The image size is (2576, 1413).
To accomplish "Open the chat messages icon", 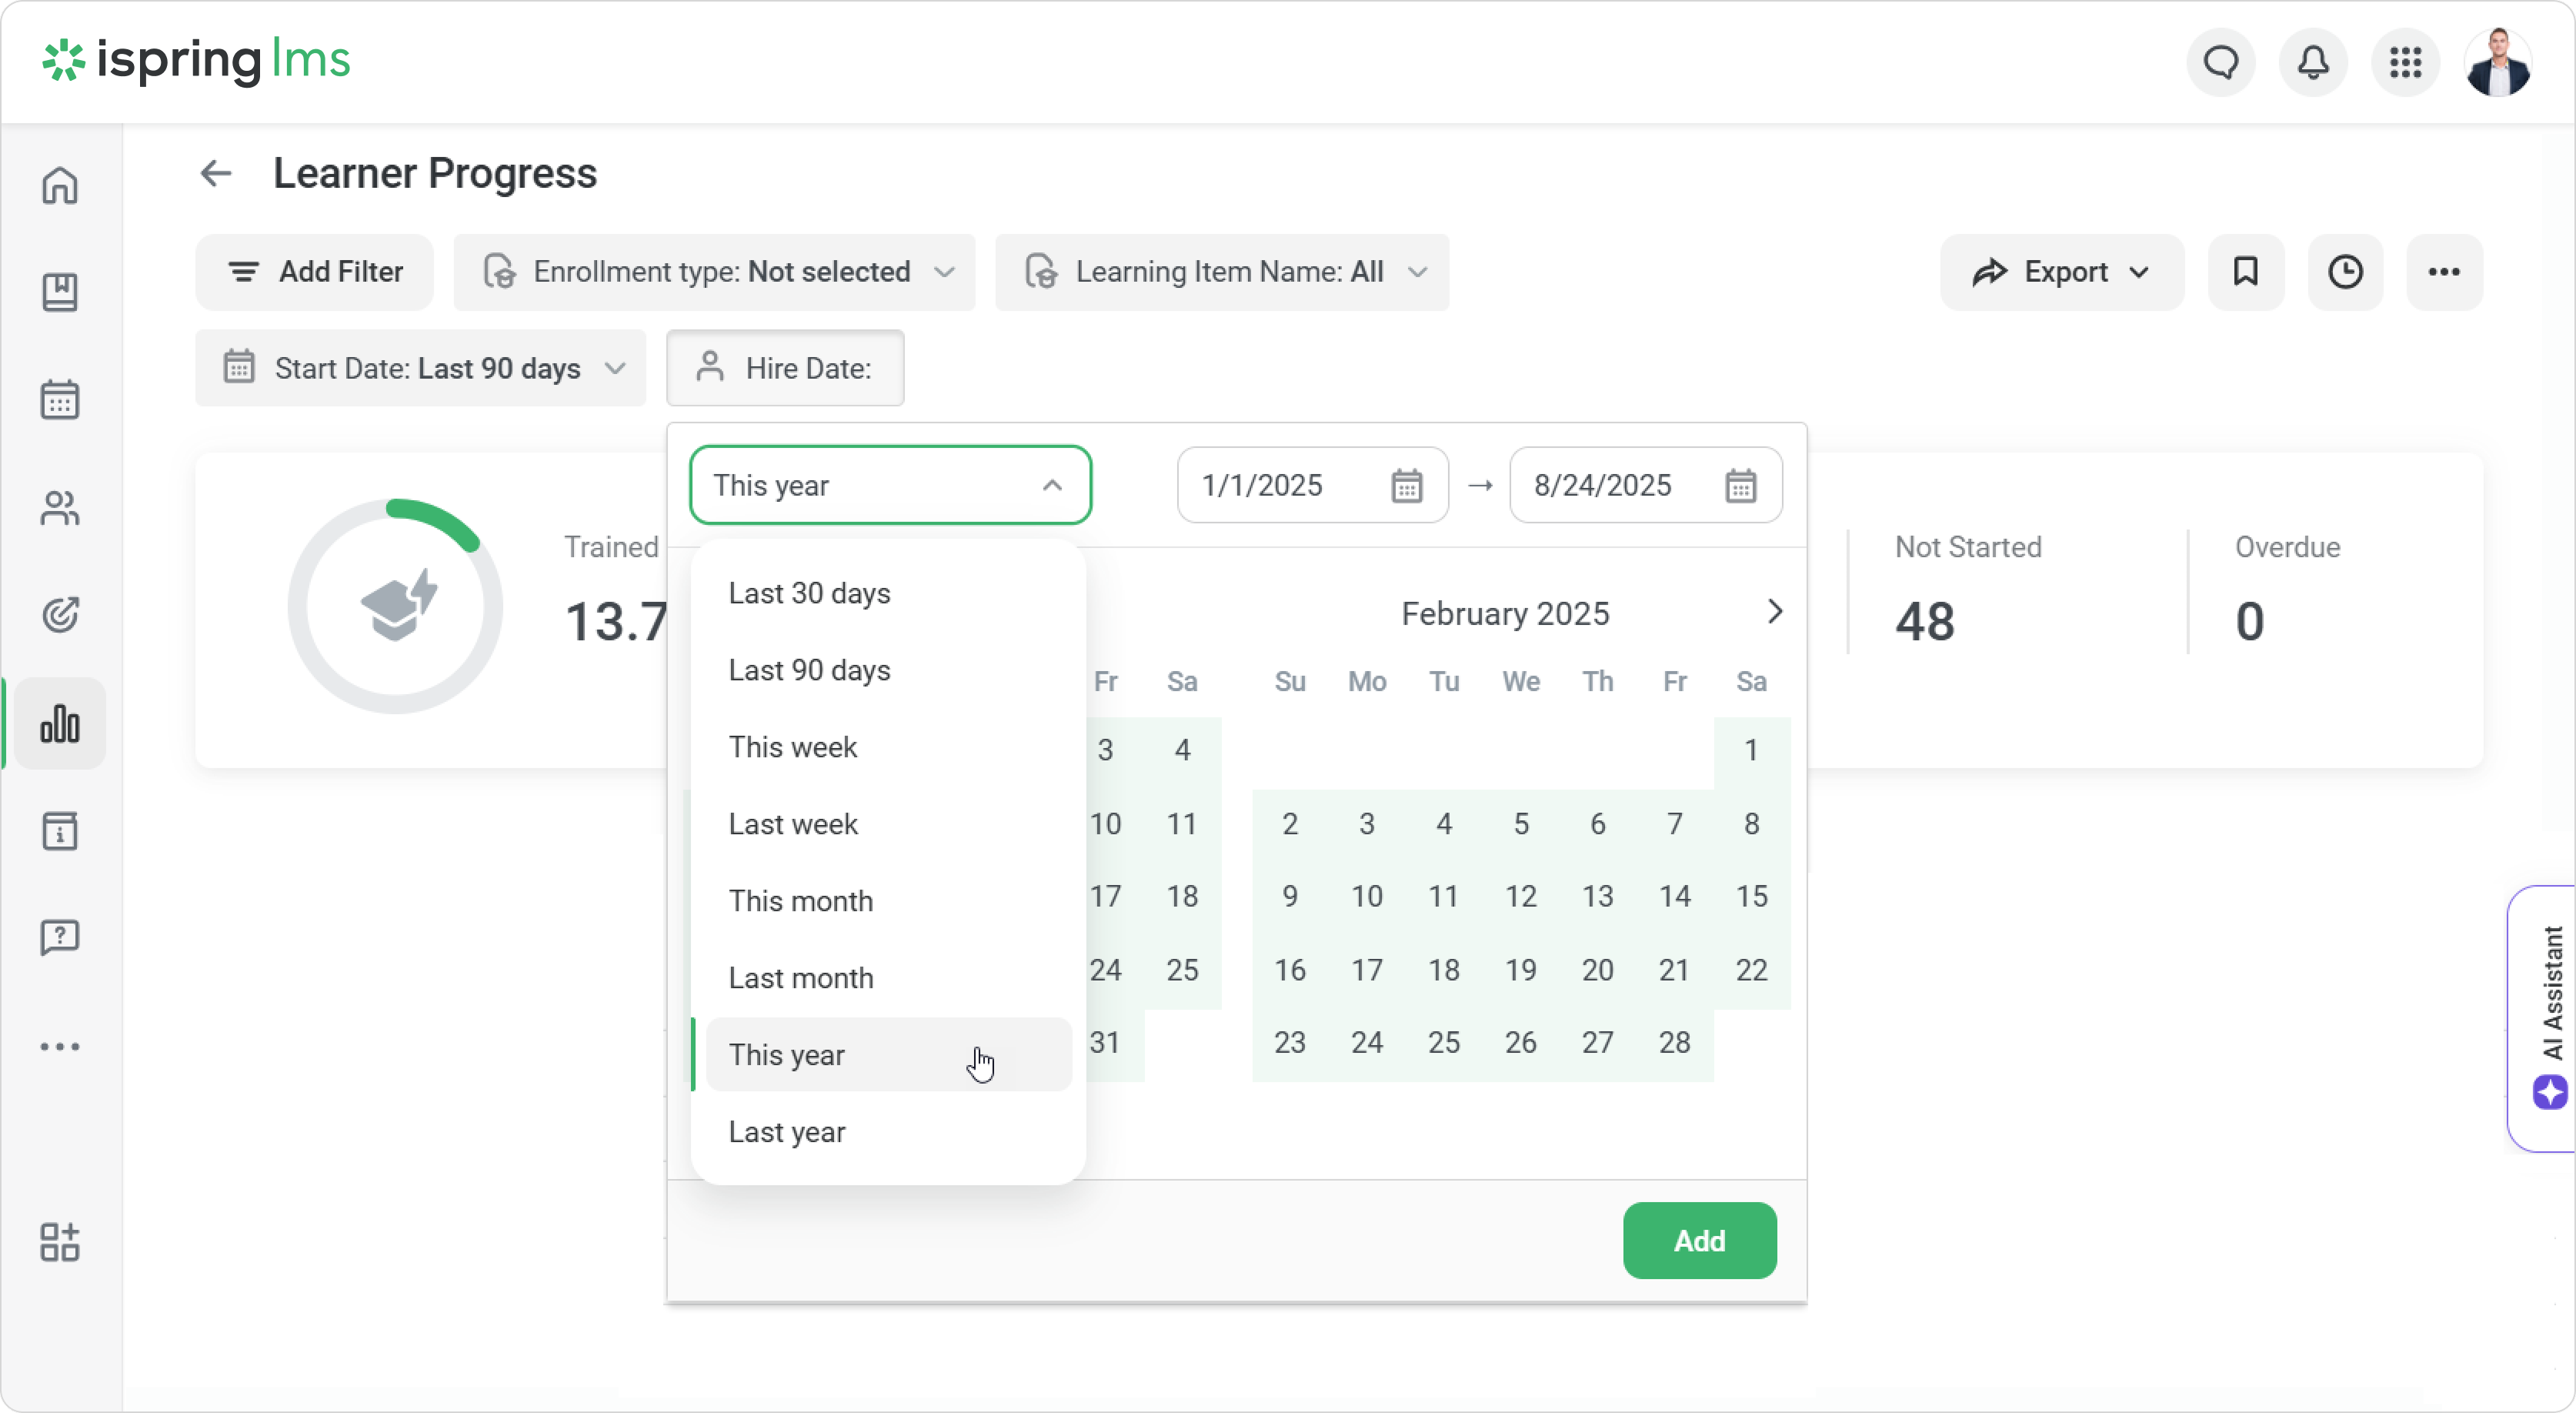I will coord(2221,63).
